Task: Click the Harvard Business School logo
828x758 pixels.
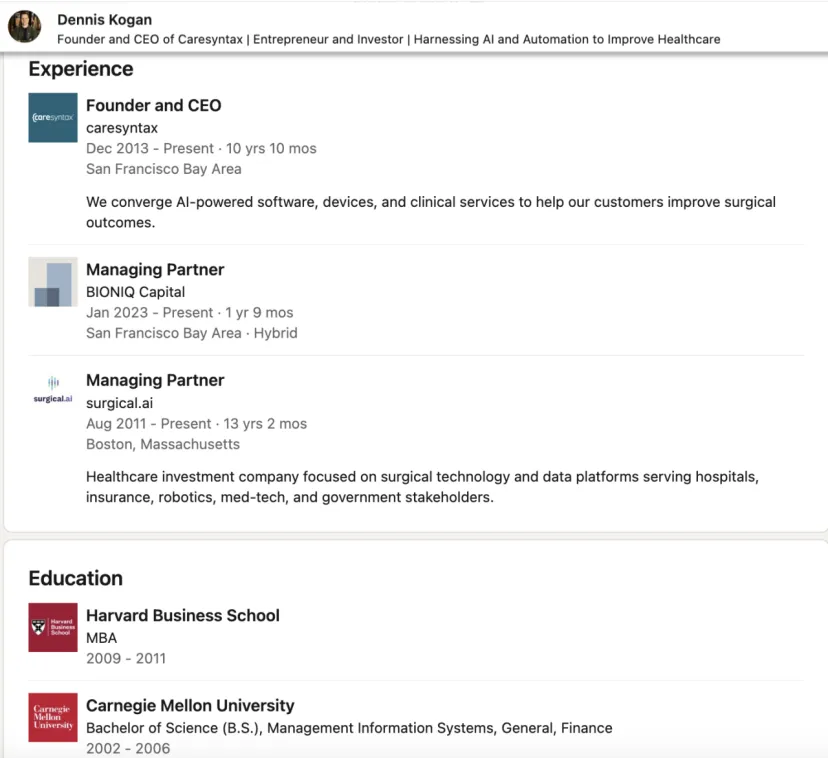Action: tap(53, 627)
